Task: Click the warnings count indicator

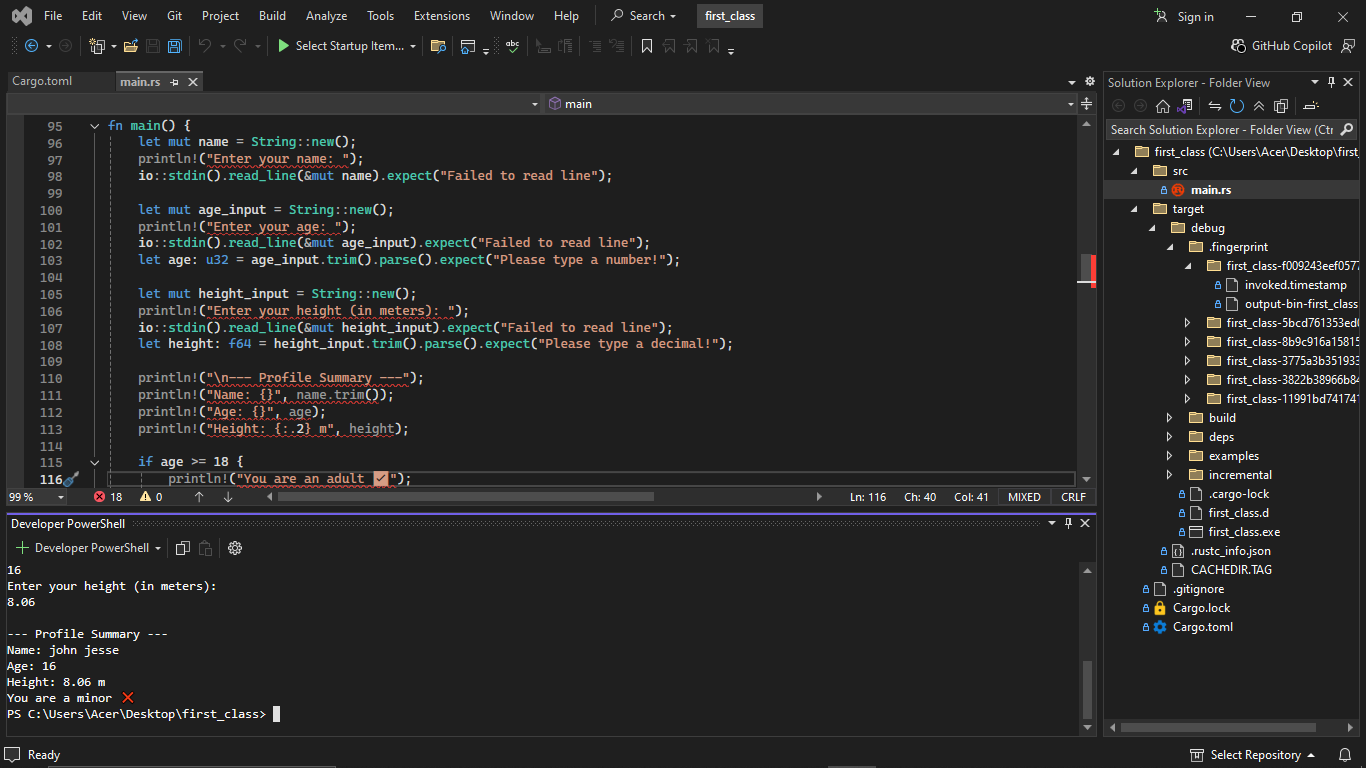Action: (151, 497)
